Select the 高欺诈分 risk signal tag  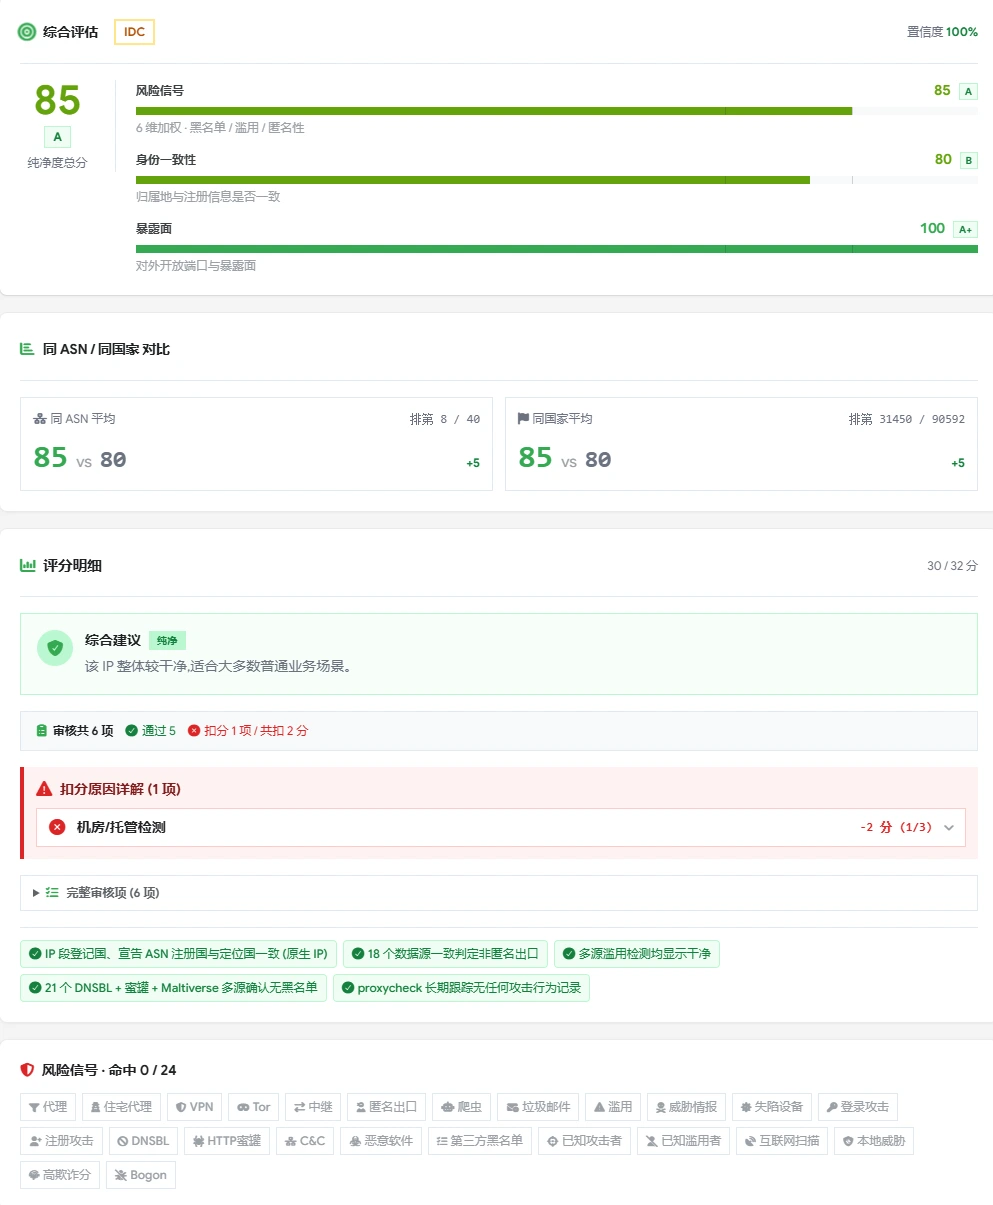60,1175
